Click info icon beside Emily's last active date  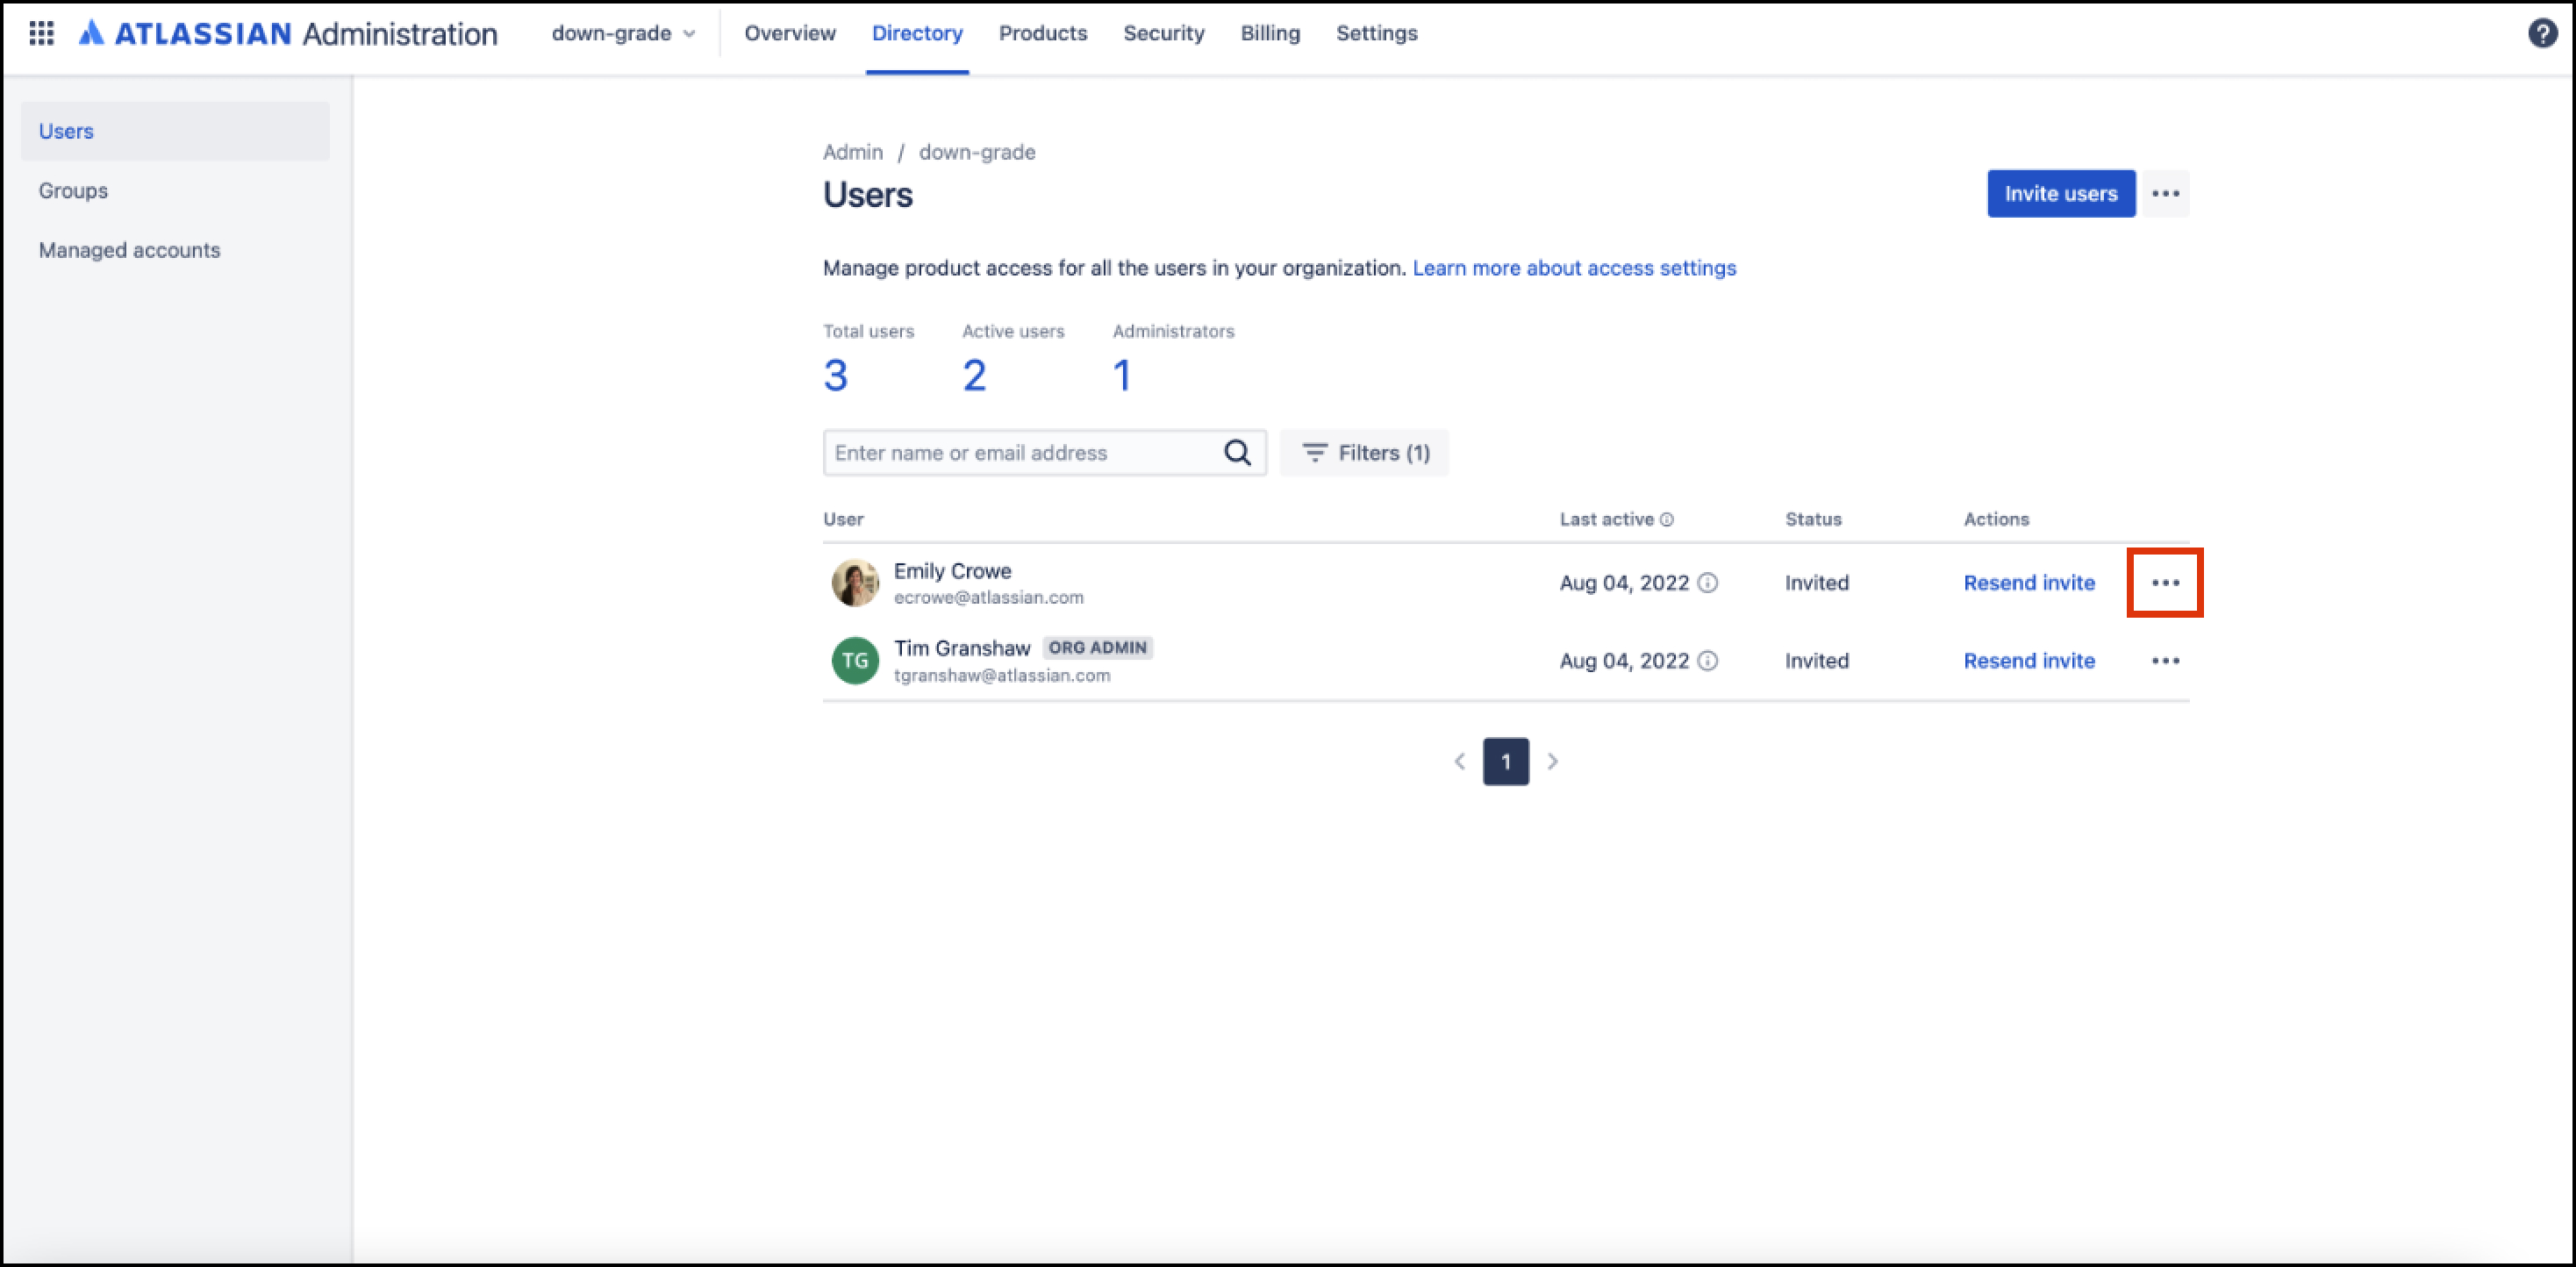(1708, 583)
